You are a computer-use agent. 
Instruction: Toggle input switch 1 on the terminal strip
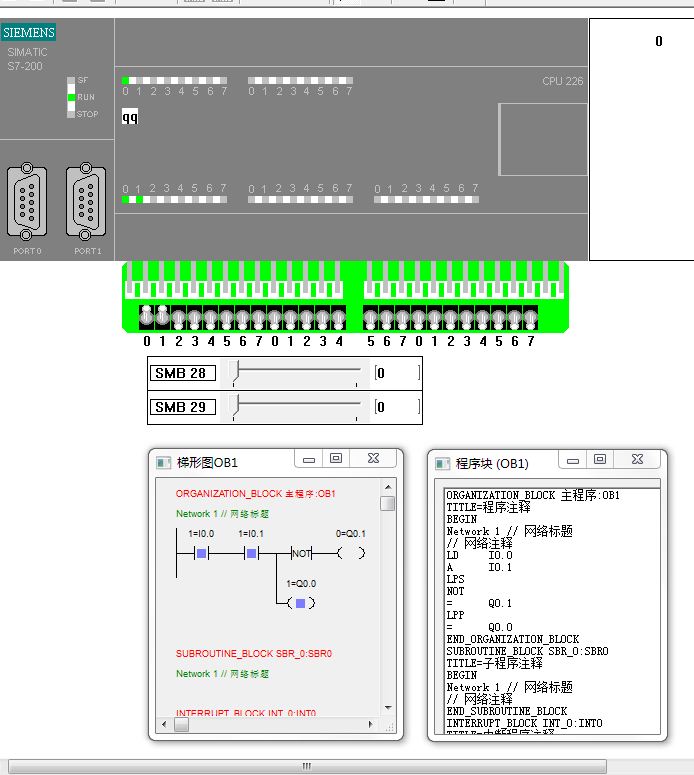coord(162,317)
